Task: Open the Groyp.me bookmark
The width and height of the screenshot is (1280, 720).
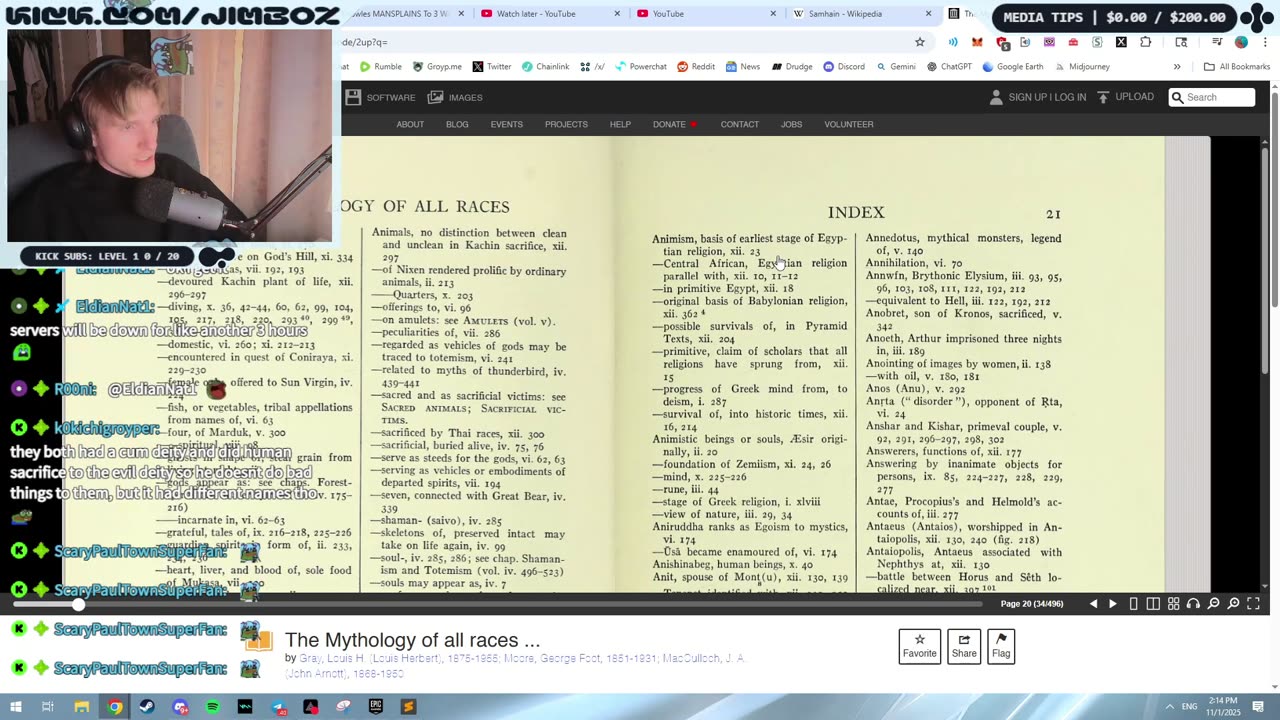Action: tap(437, 67)
